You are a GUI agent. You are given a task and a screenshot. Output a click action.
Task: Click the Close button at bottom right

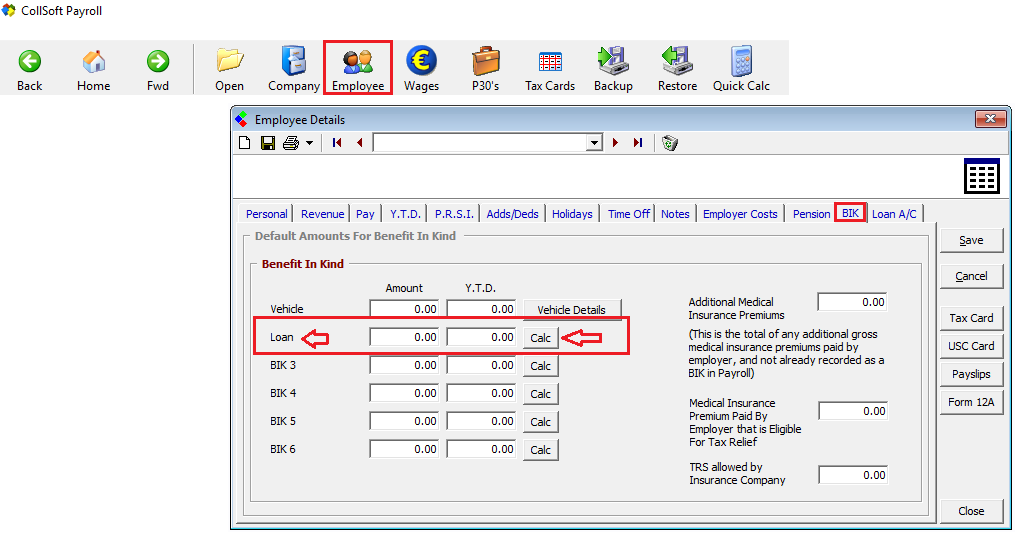[x=971, y=511]
